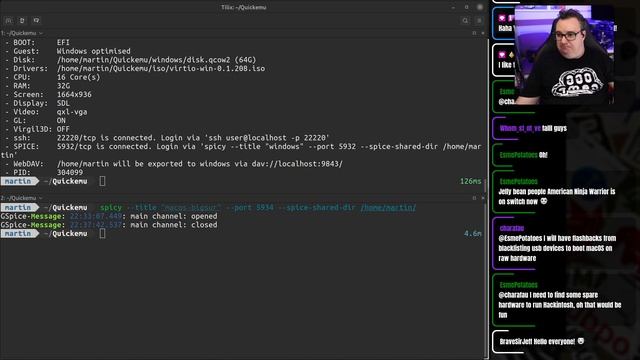Click the '/home/martin/' underlined path in spicy command
Viewport: 640px width, 360px height.
coord(388,207)
